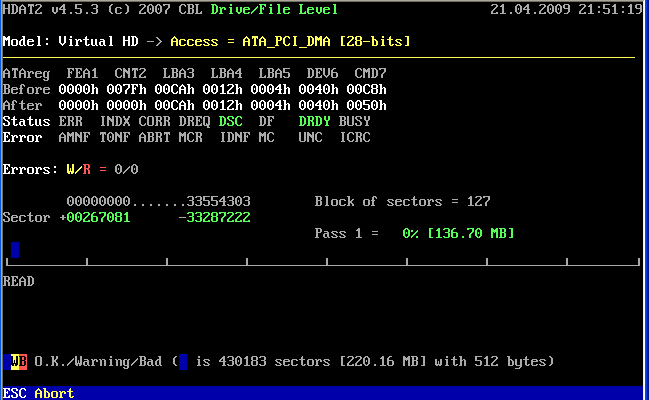Click the After value 0050h
The width and height of the screenshot is (649, 400).
366,105
